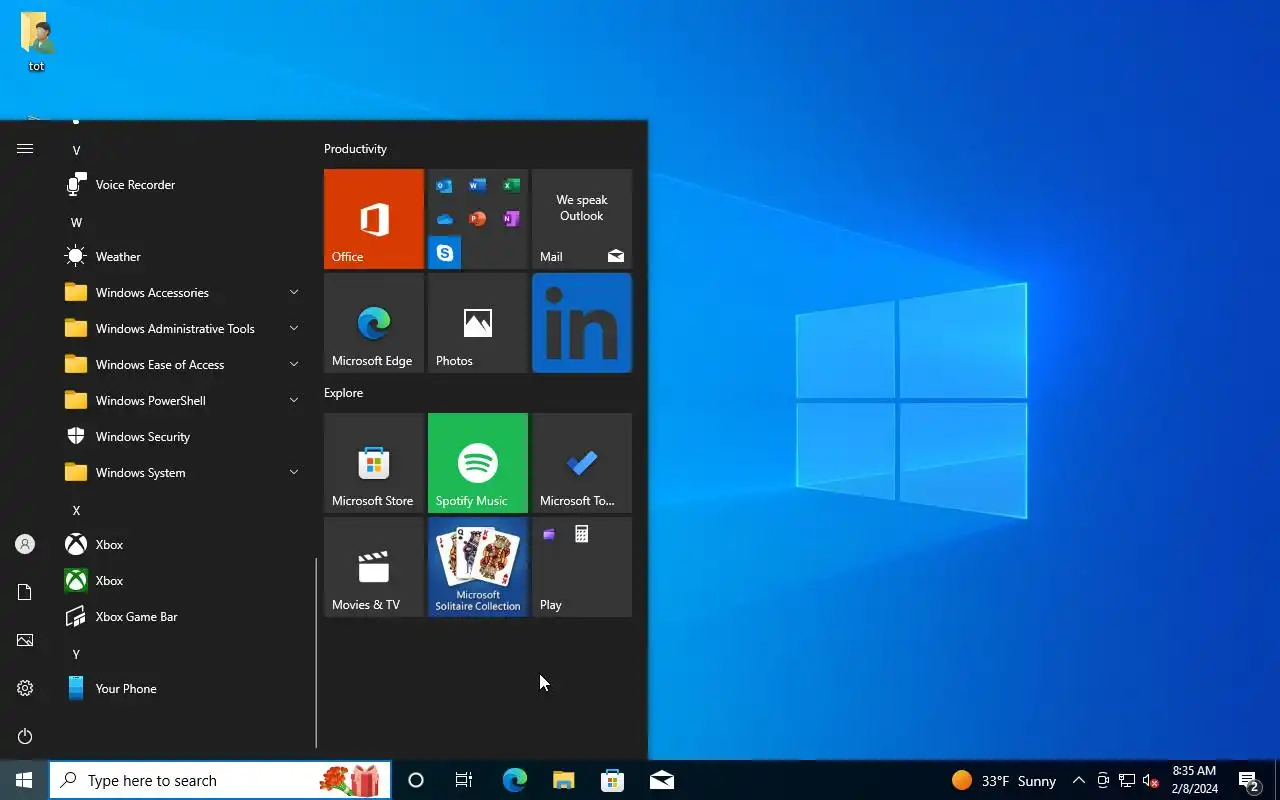Open Documents from the Start left rail
Image resolution: width=1280 pixels, height=800 pixels.
click(x=25, y=592)
